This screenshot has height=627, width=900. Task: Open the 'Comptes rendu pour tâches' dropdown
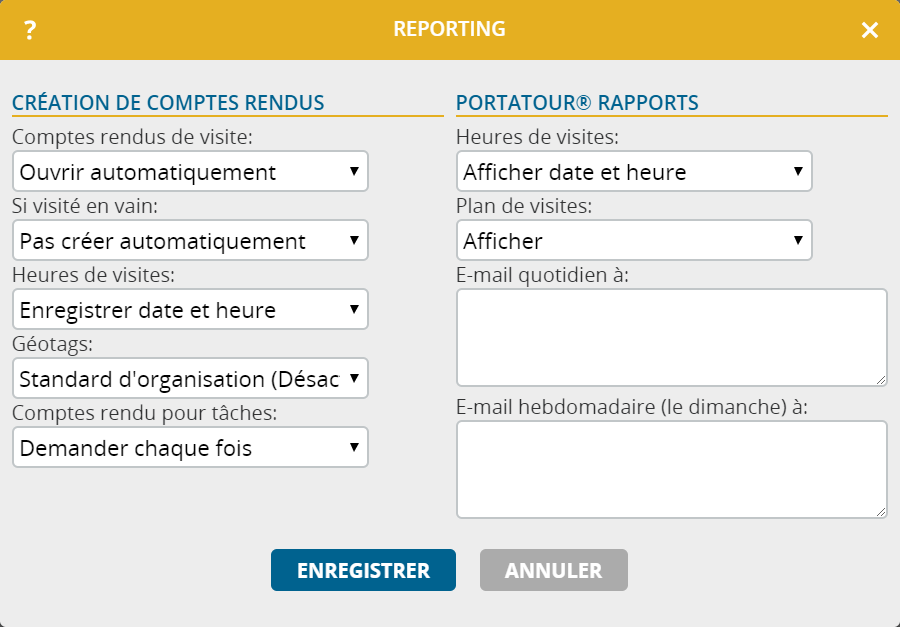190,447
